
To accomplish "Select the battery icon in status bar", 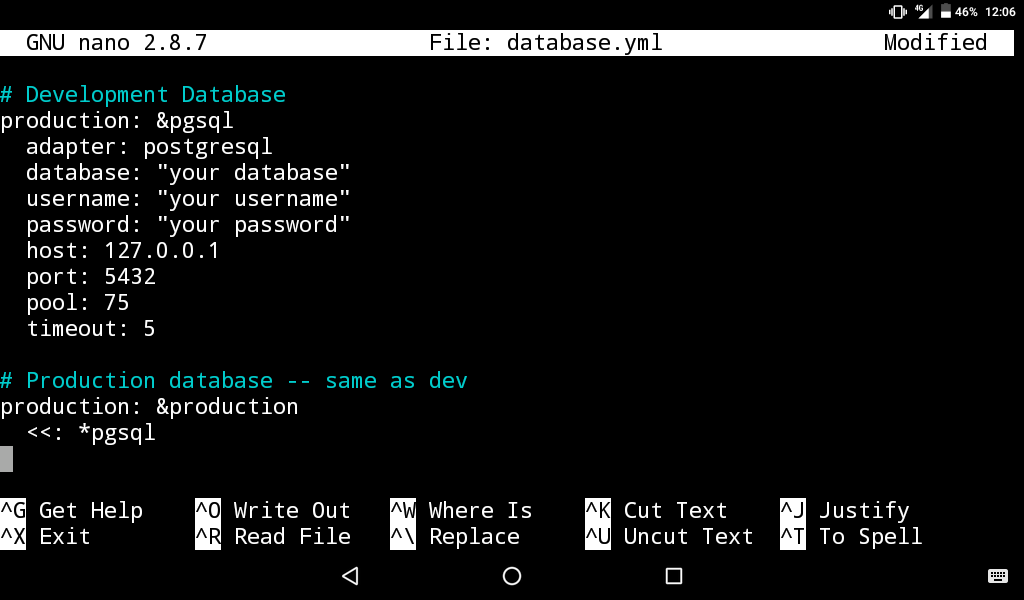I will tap(945, 11).
